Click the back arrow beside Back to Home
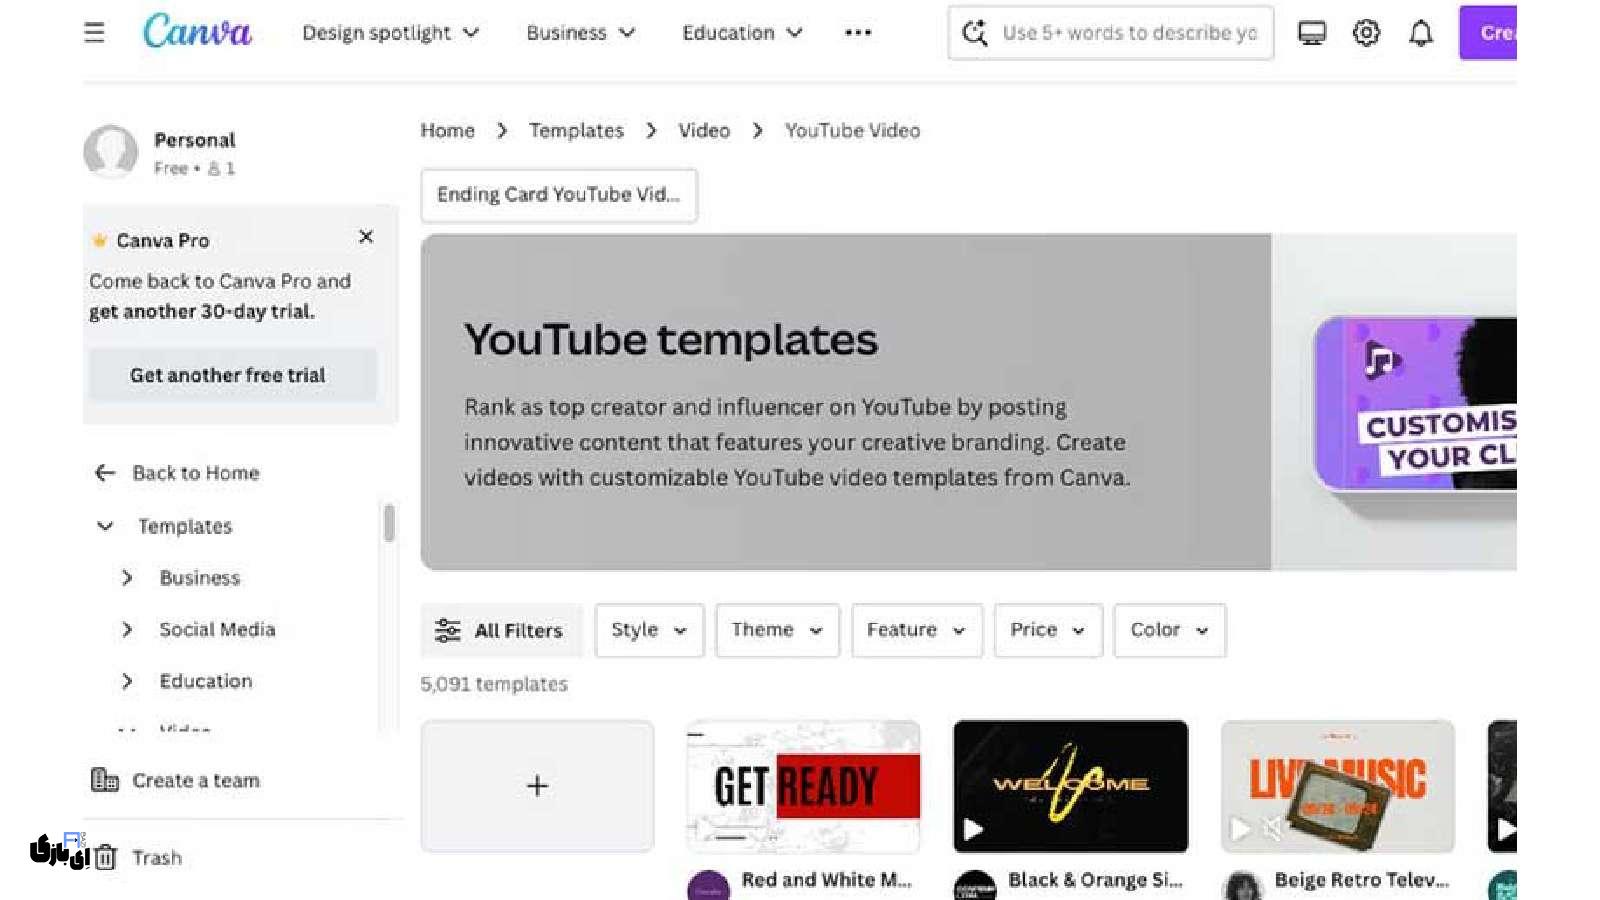The width and height of the screenshot is (1600, 900). 105,473
